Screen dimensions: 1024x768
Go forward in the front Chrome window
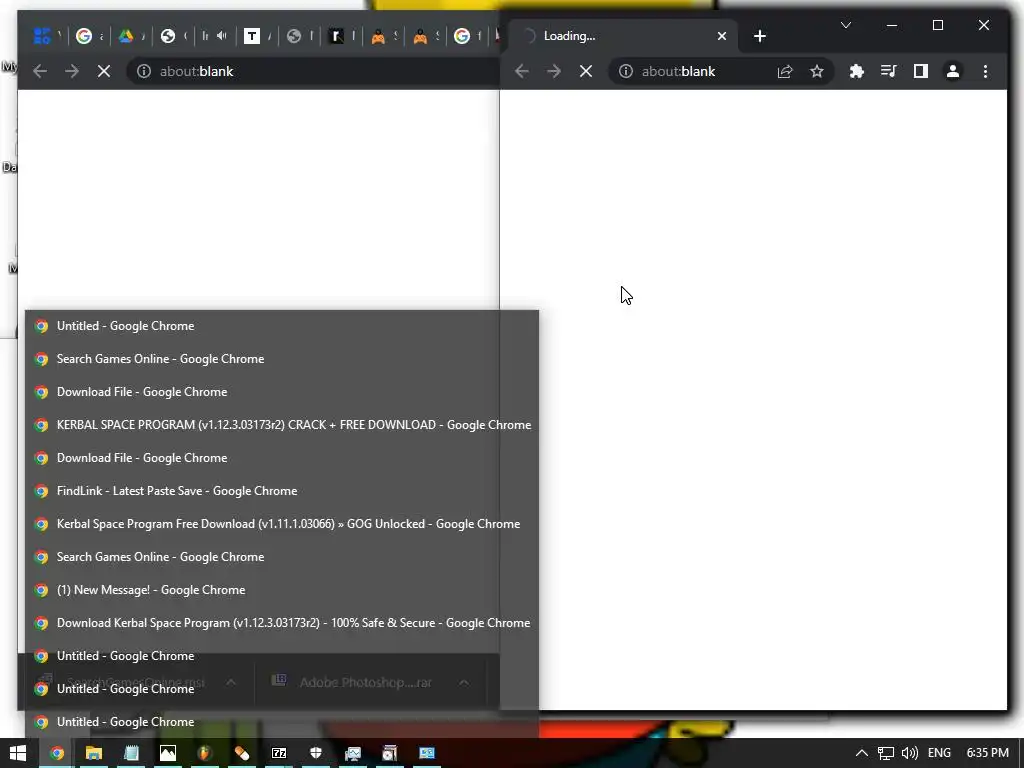click(x=554, y=71)
